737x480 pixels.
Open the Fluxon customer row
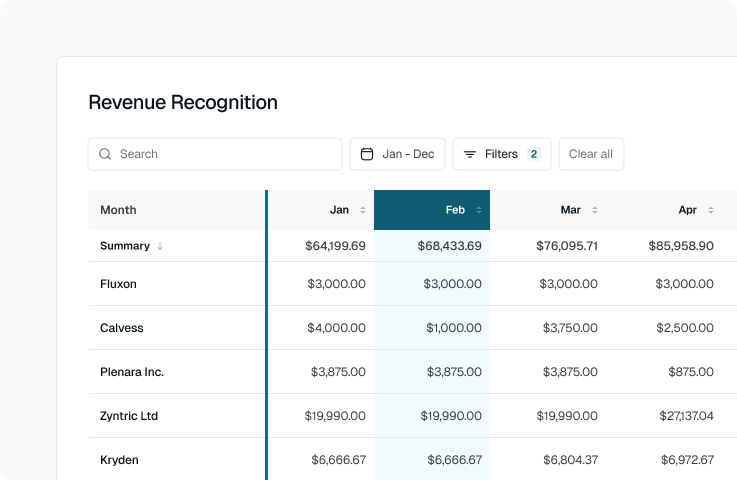[x=118, y=284]
